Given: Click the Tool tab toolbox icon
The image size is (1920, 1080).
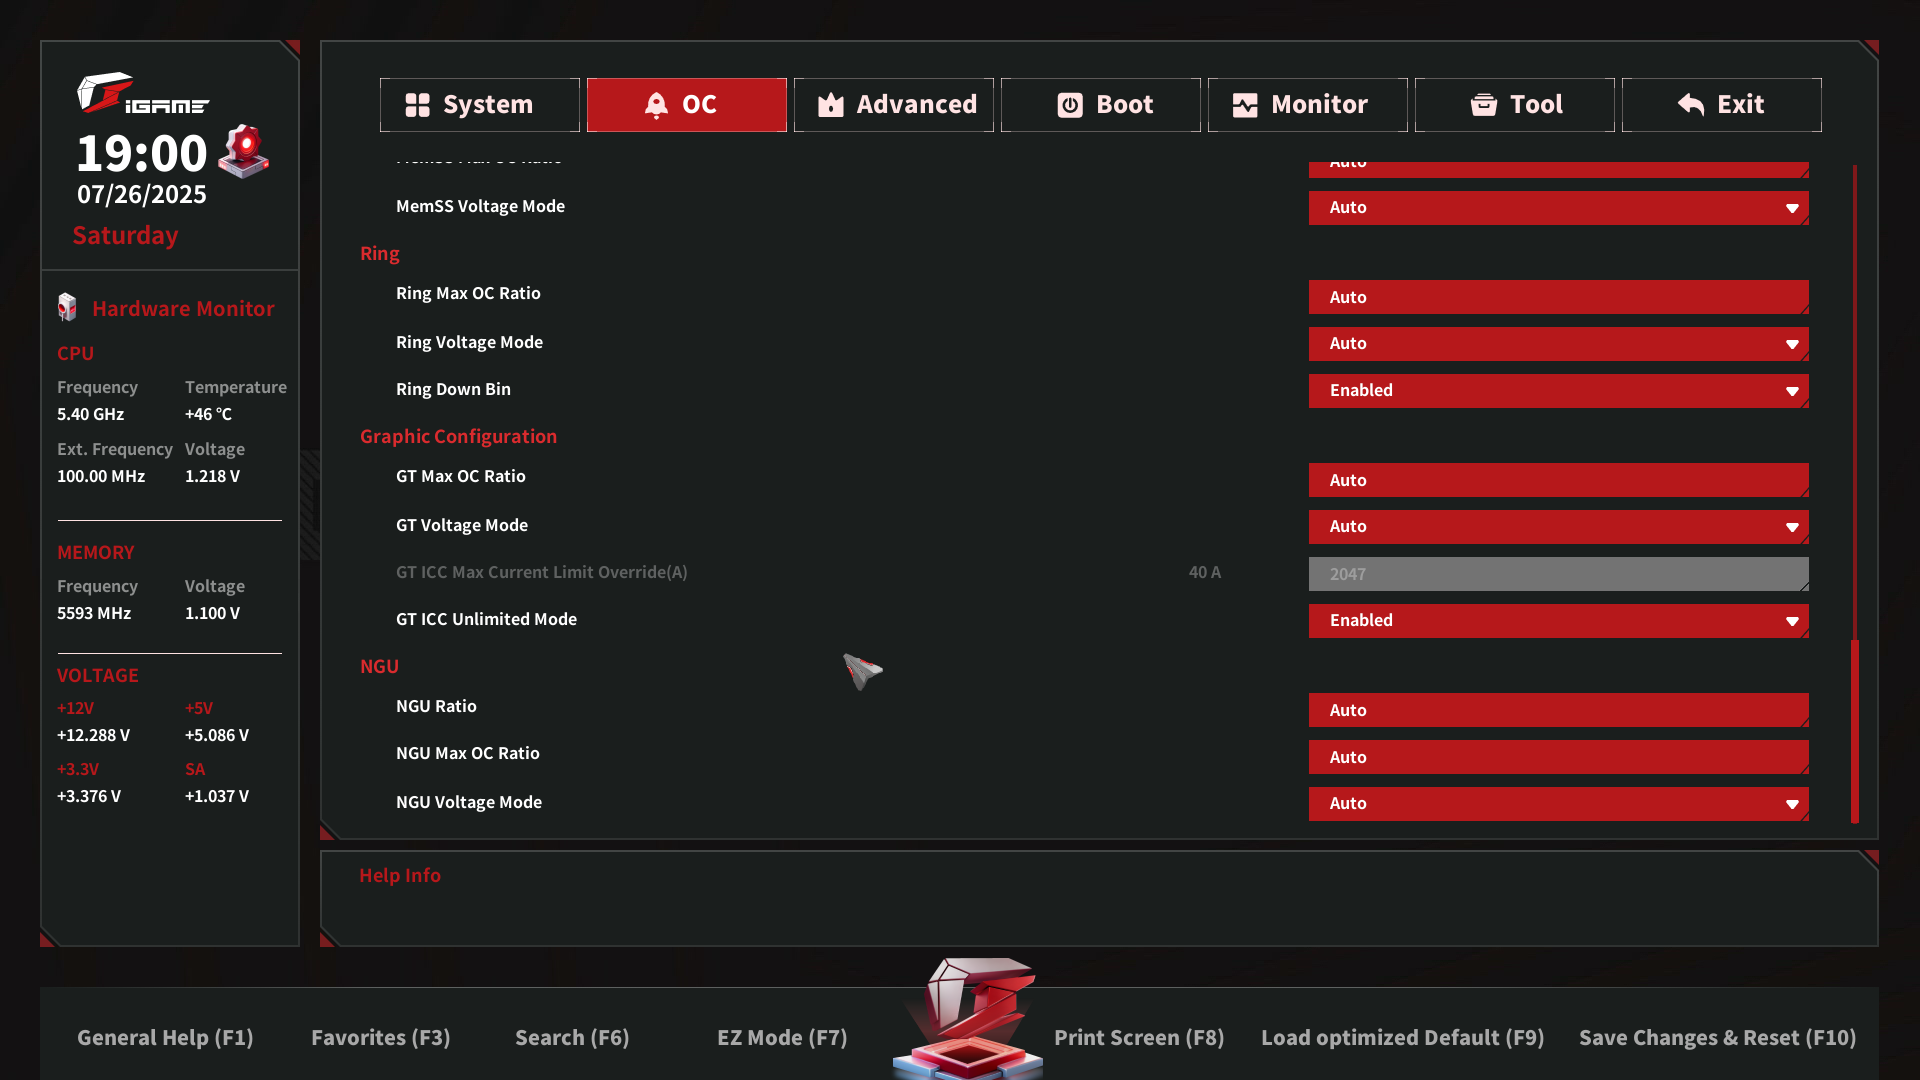Looking at the screenshot, I should [x=1484, y=105].
